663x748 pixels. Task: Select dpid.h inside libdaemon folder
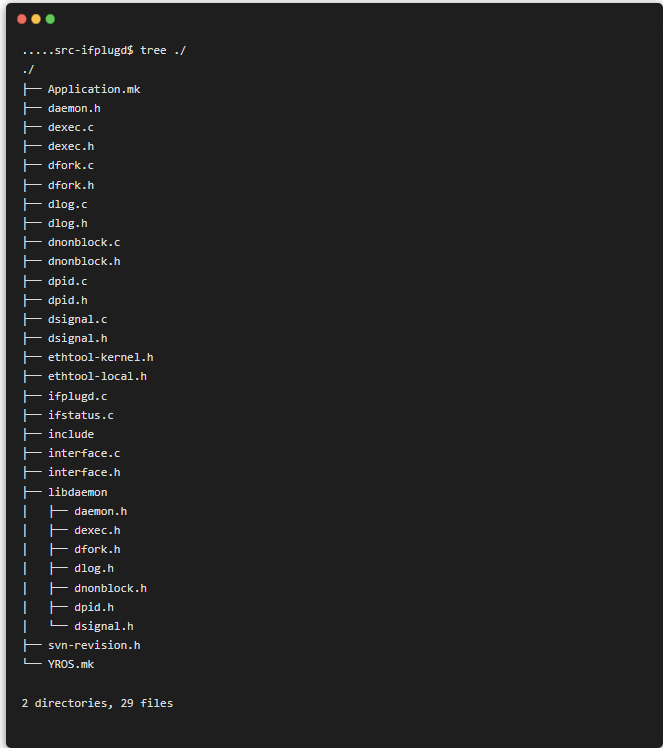point(94,607)
